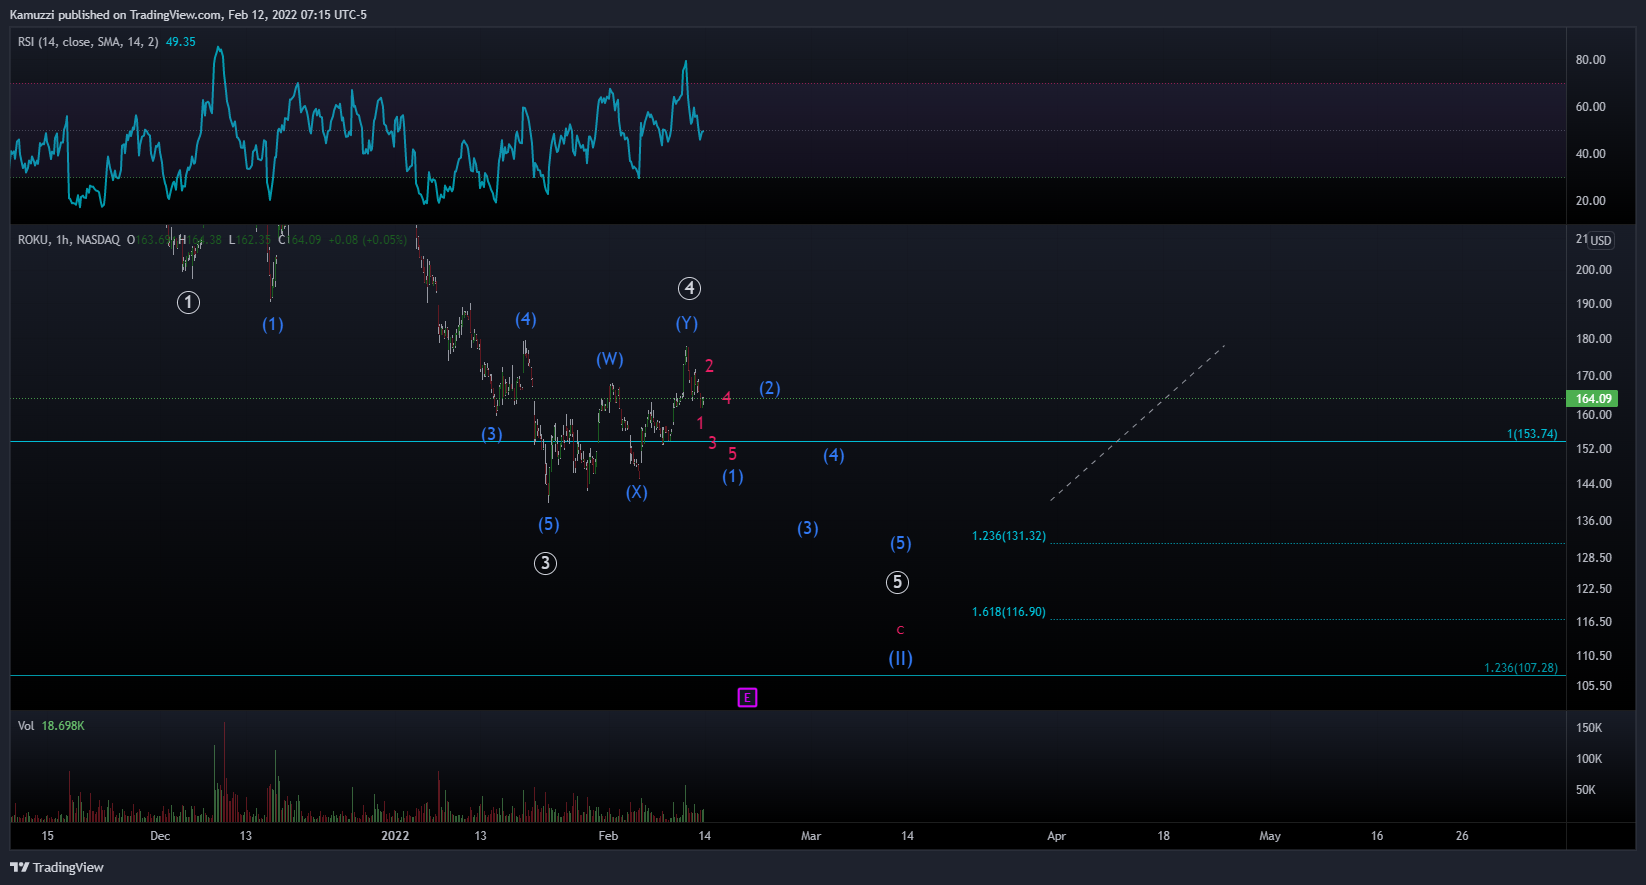Image resolution: width=1646 pixels, height=885 pixels.
Task: Select the red 3 subwave label
Action: click(712, 443)
